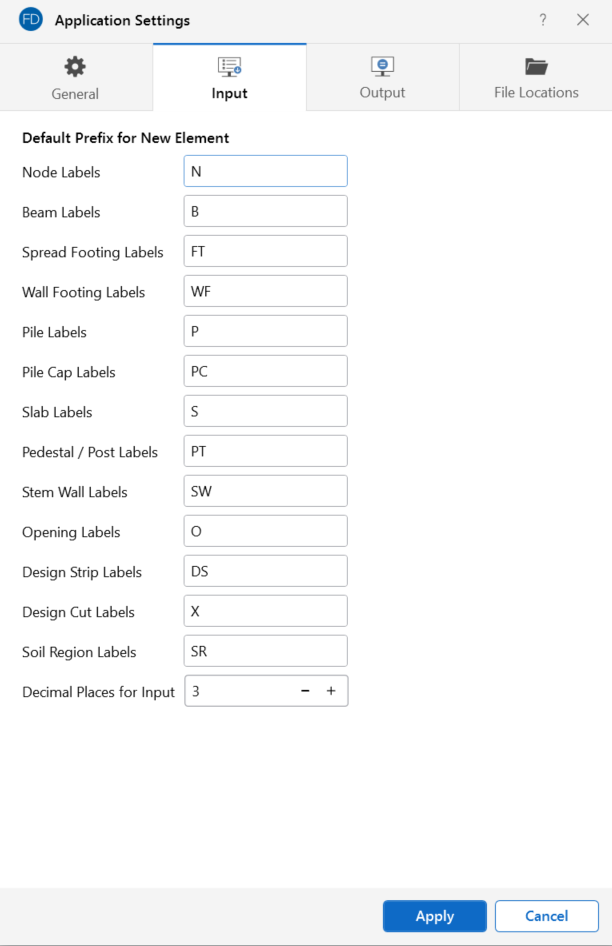The width and height of the screenshot is (612, 946).
Task: Switch to the Output tab
Action: click(x=382, y=78)
